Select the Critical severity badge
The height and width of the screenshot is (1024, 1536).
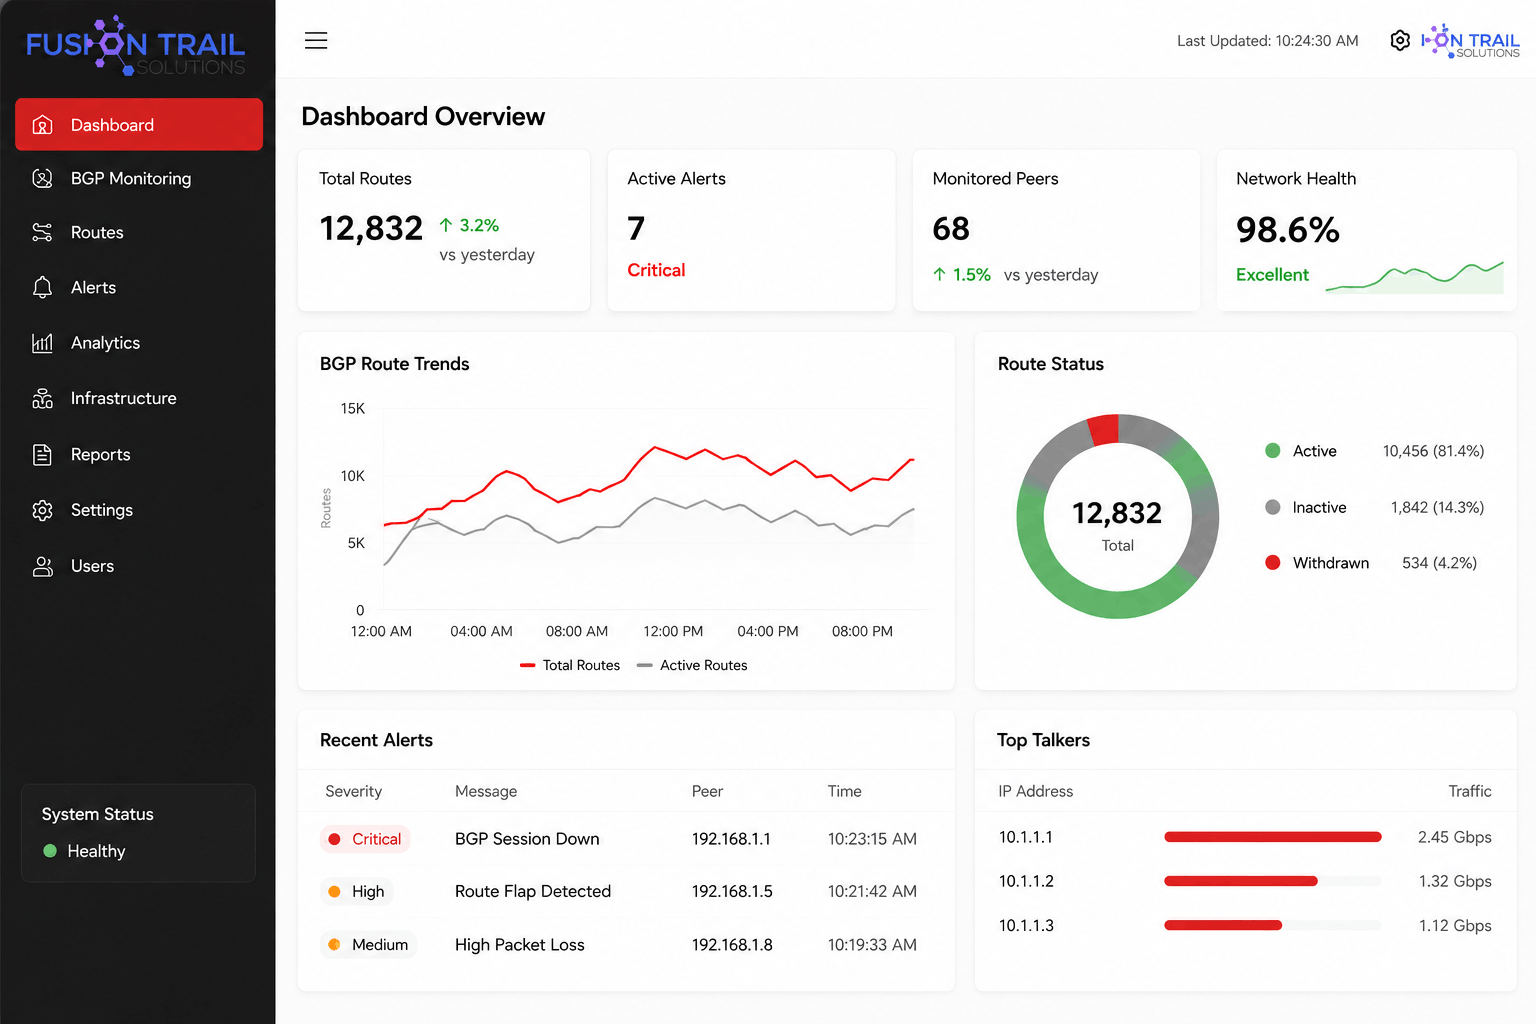click(365, 839)
